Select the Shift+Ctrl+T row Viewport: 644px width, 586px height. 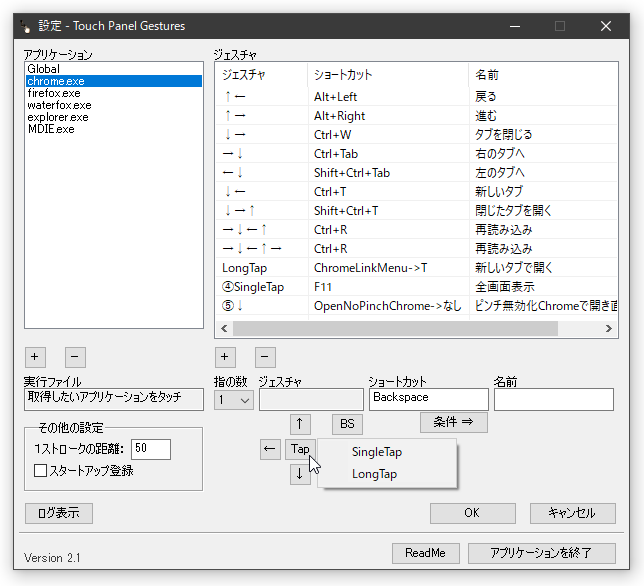[x=416, y=211]
